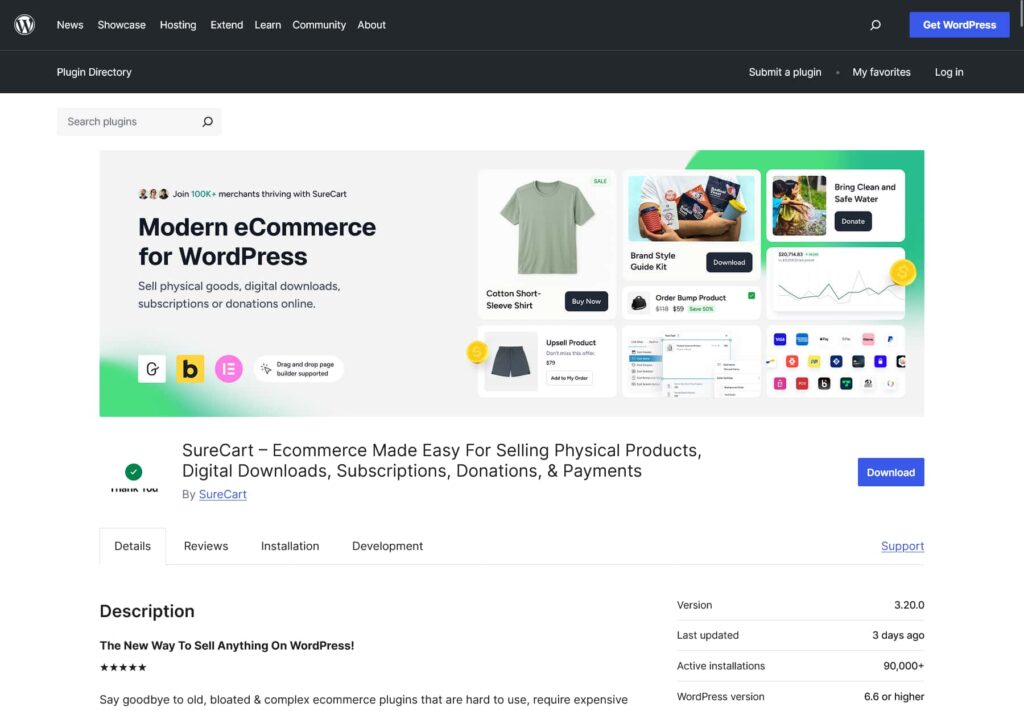The height and width of the screenshot is (711, 1024).
Task: Open the Development tab
Action: [x=387, y=546]
